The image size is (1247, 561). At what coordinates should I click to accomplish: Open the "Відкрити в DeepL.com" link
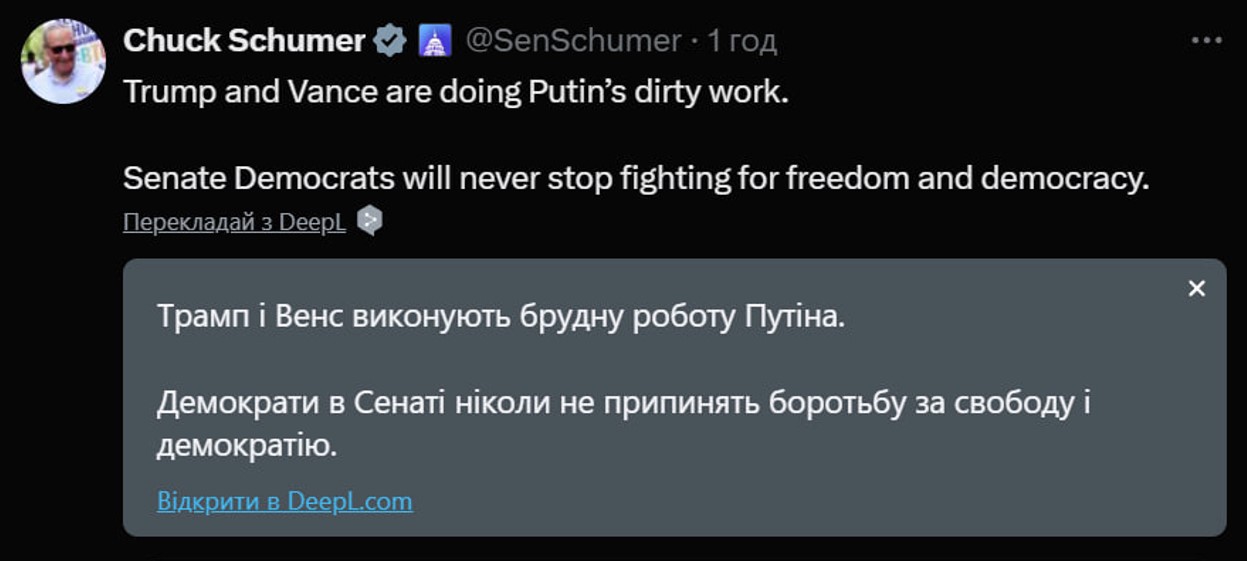point(284,501)
